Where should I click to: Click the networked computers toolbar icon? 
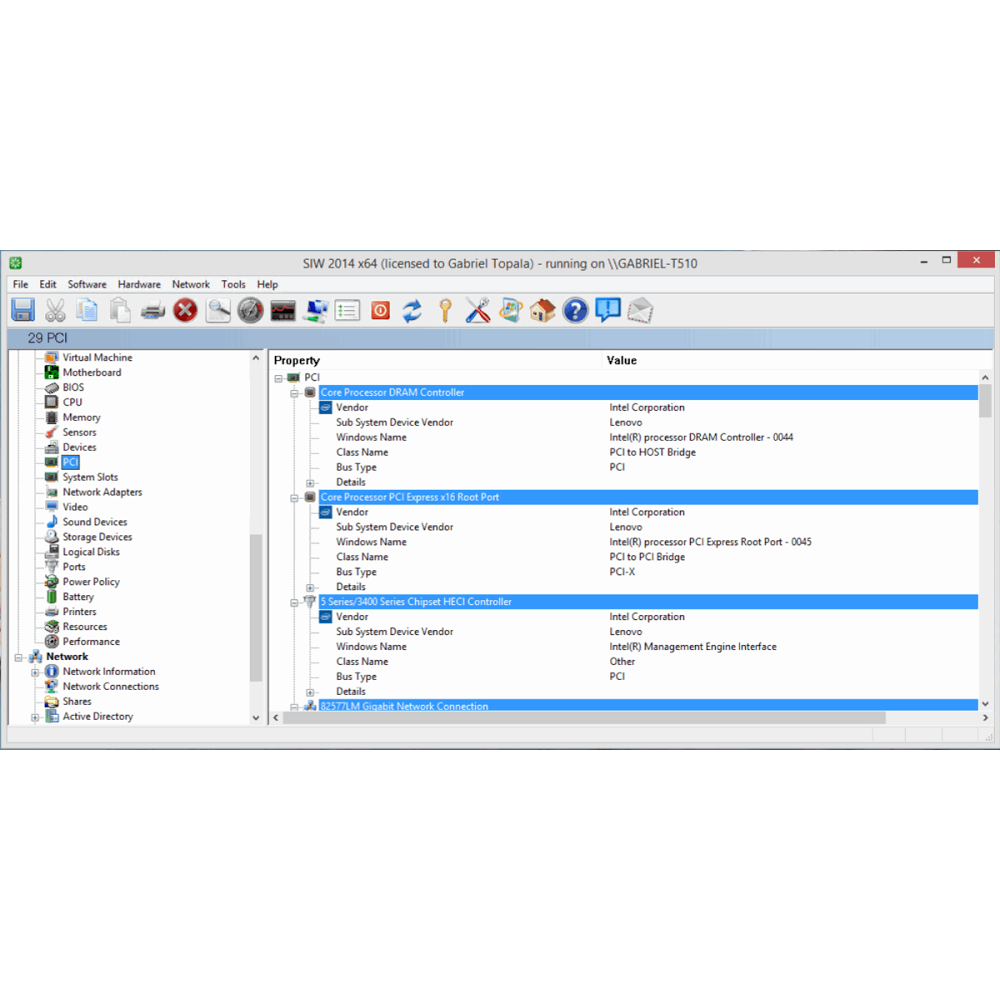coord(315,311)
